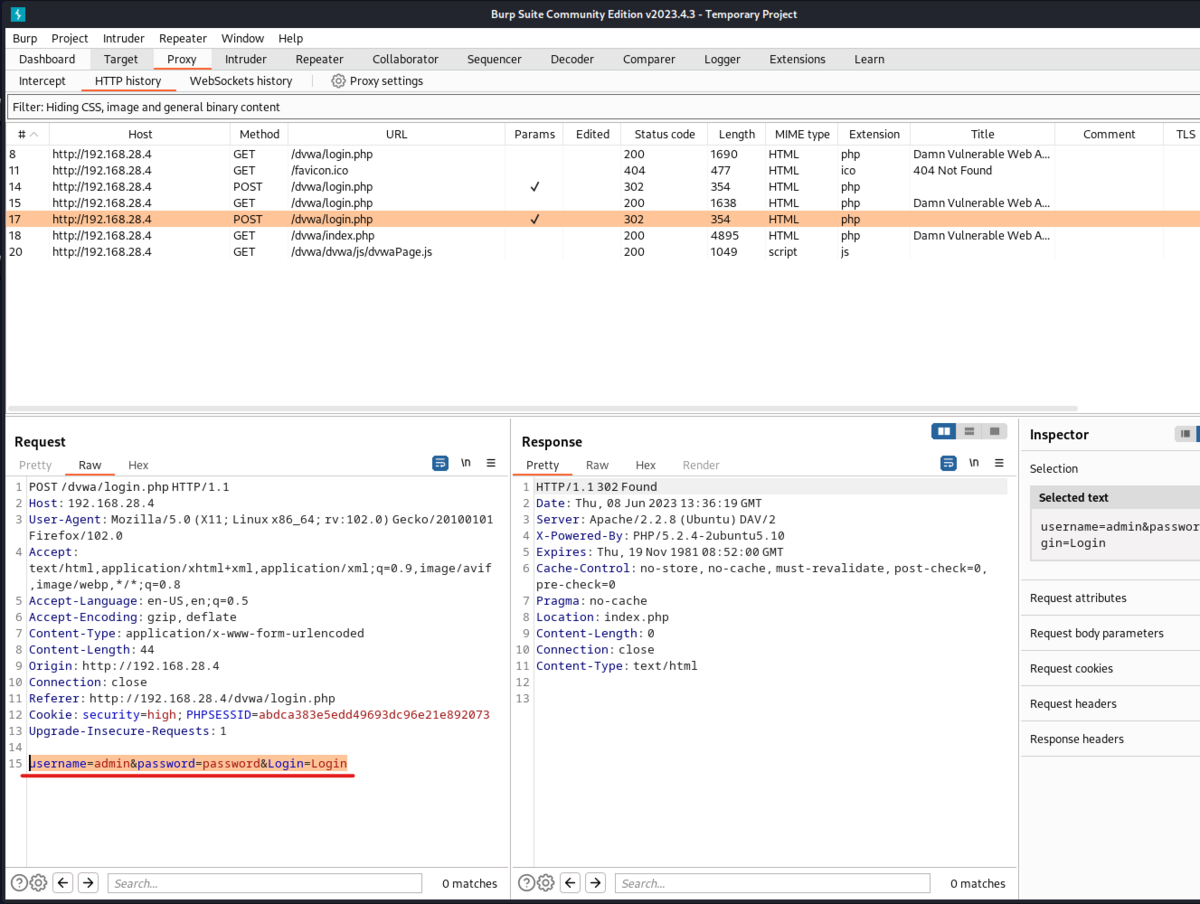
Task: Open the Request panel hamburger menu
Action: (x=491, y=463)
